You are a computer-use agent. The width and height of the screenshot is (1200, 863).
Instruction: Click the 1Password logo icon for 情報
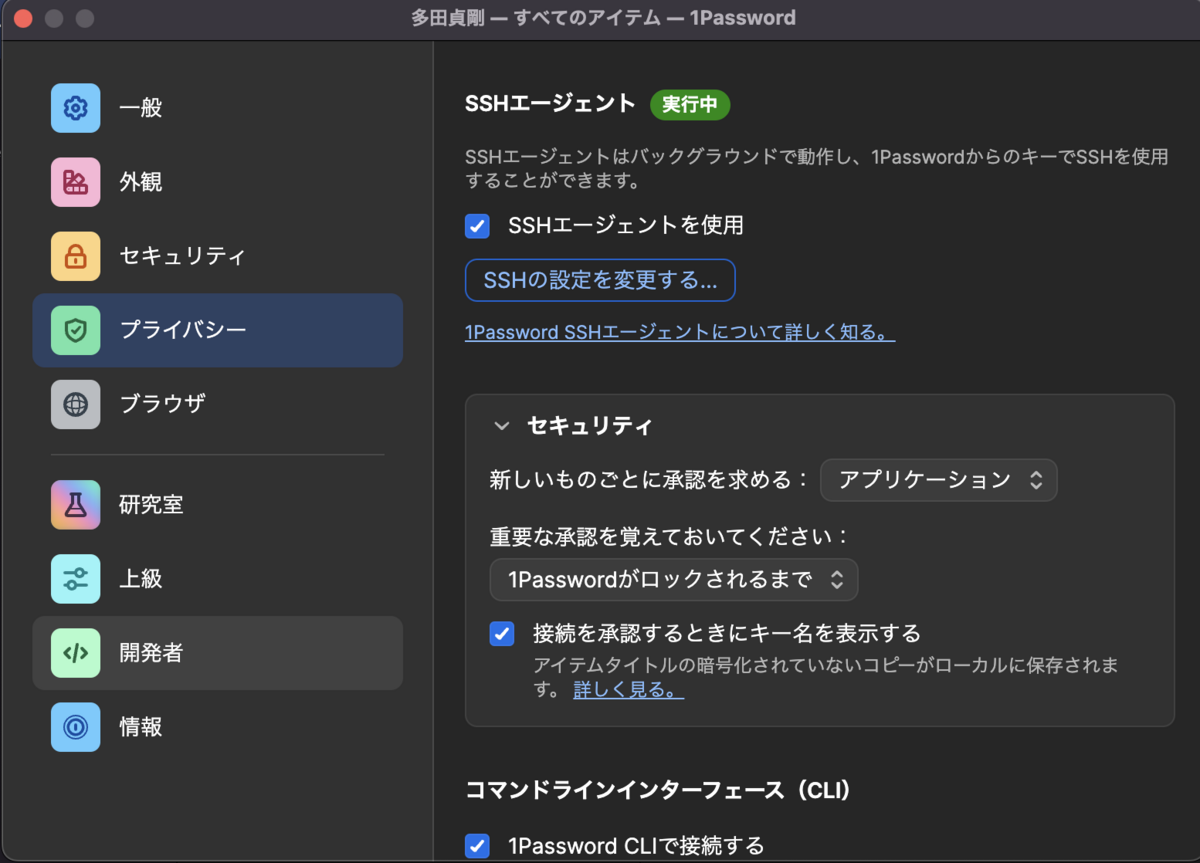point(75,727)
